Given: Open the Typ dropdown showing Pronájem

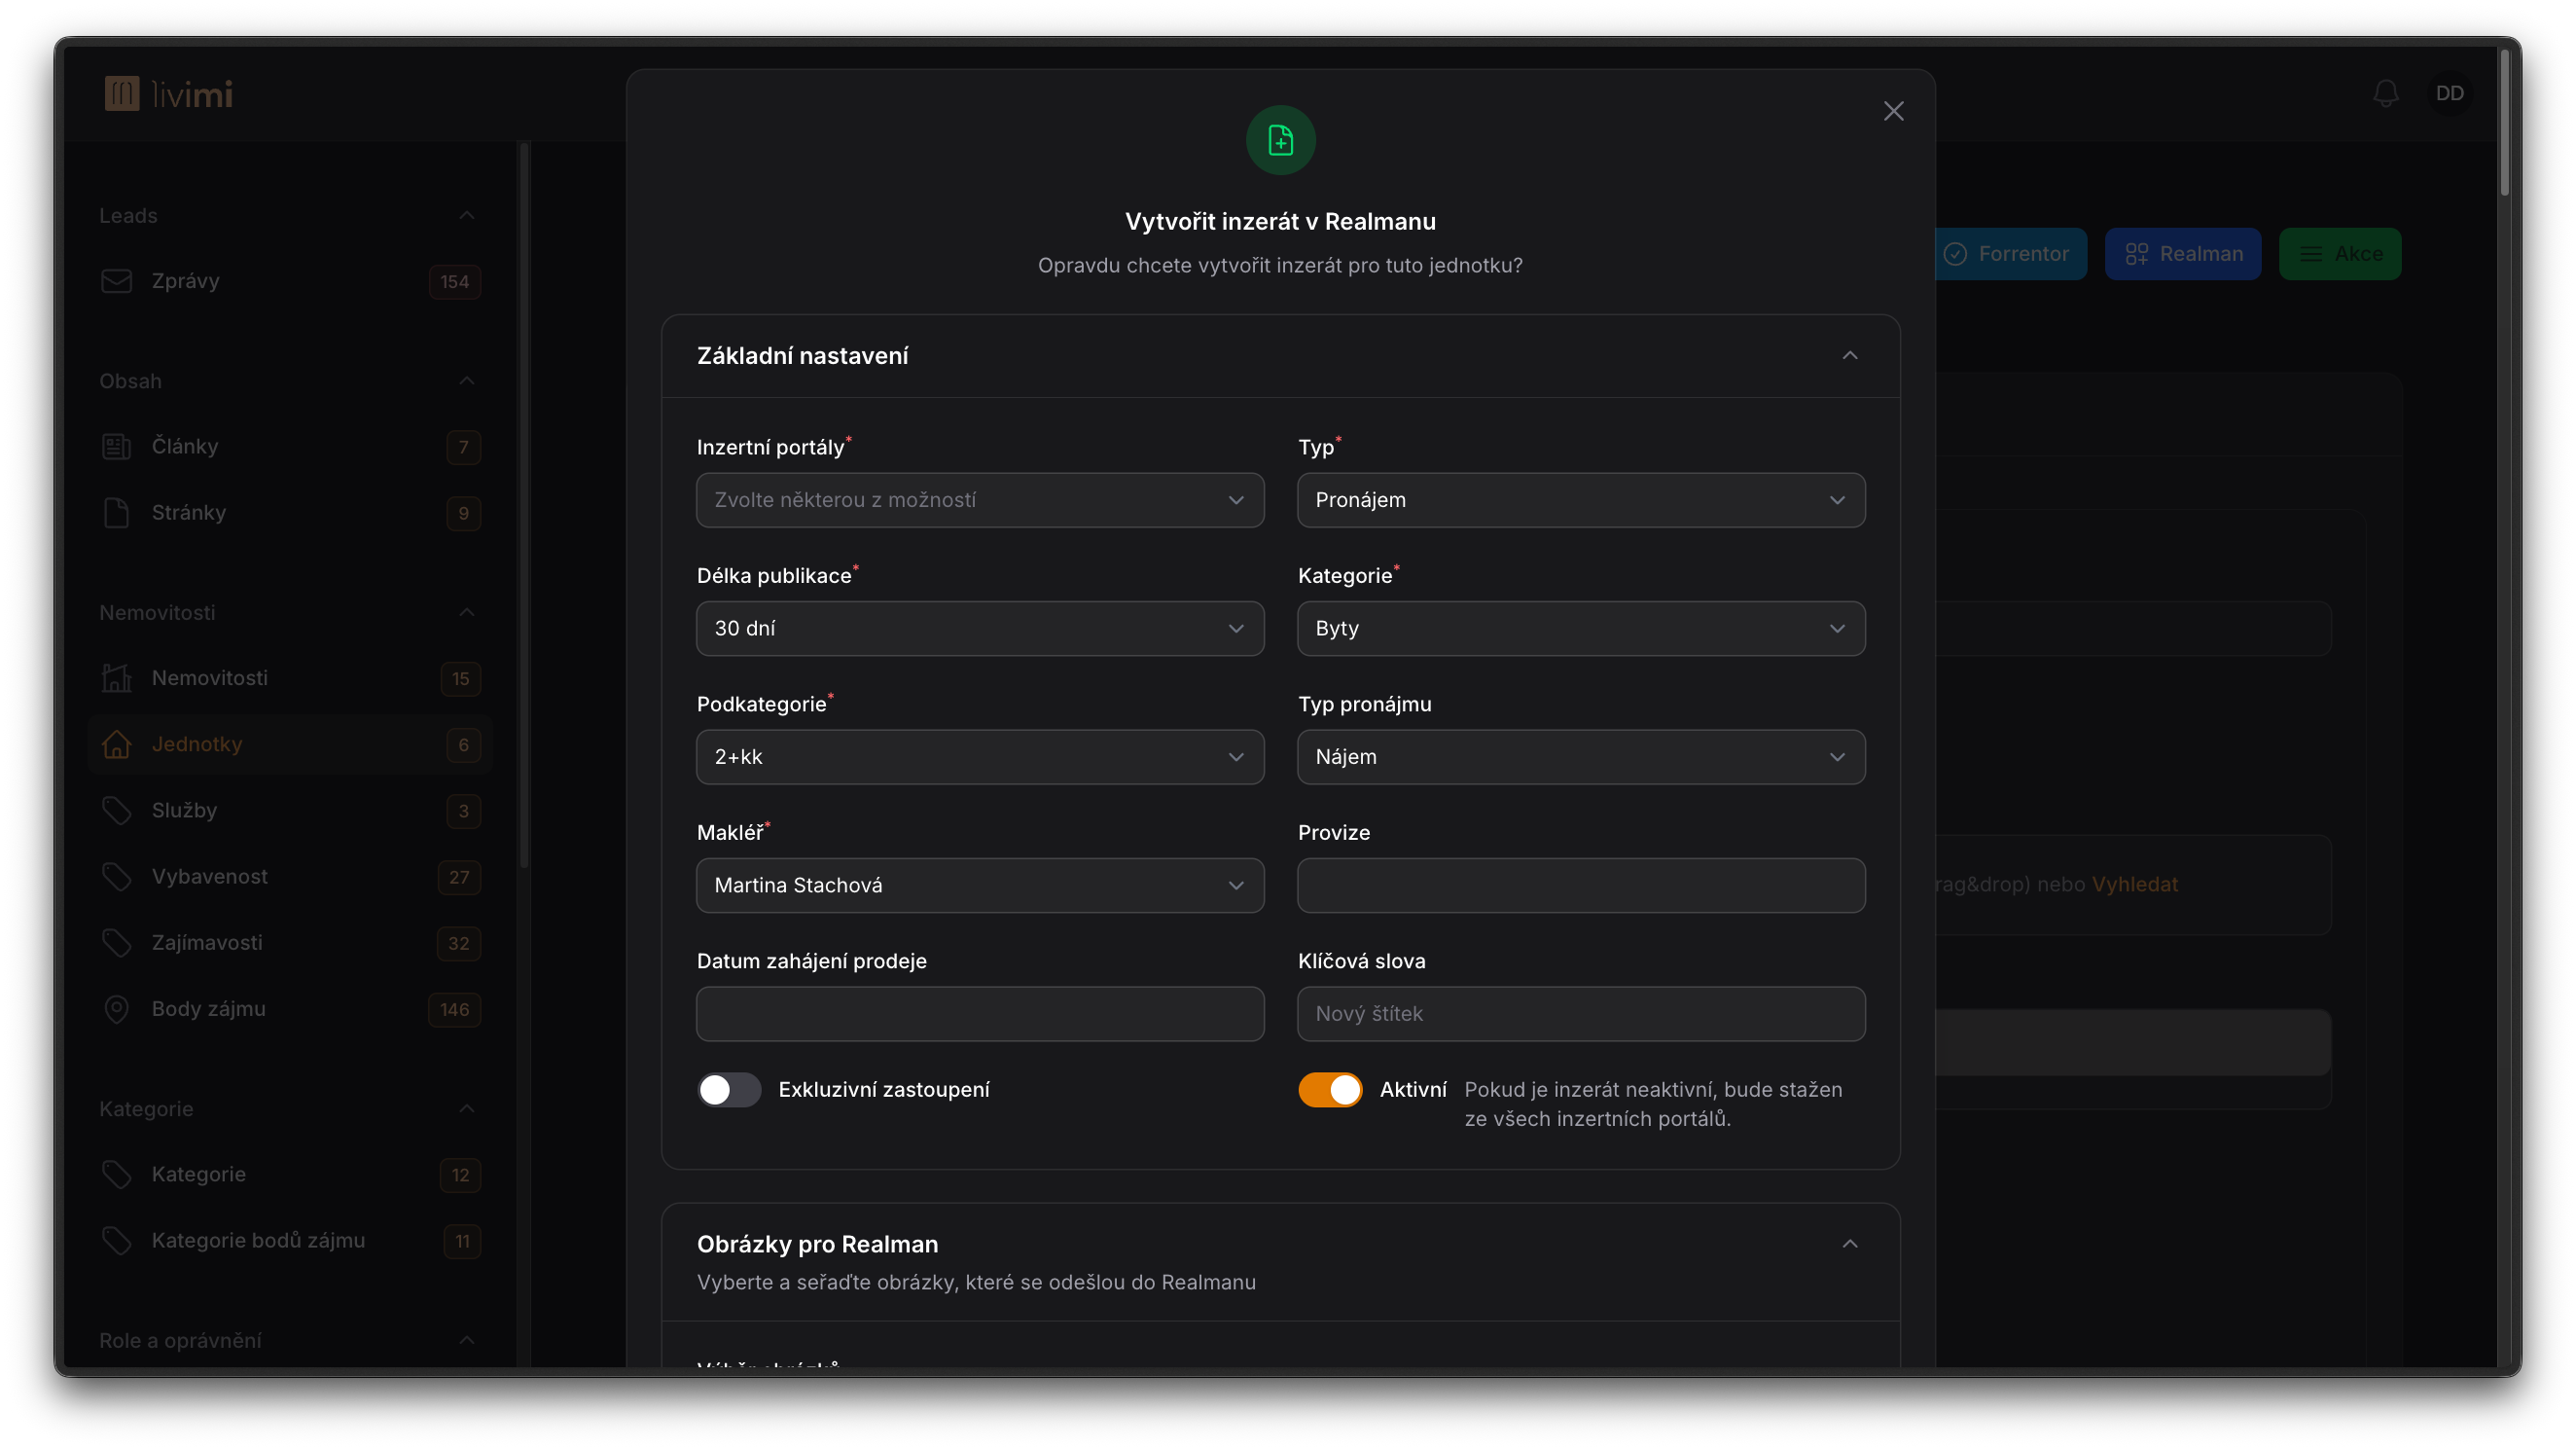Looking at the screenshot, I should [1581, 500].
